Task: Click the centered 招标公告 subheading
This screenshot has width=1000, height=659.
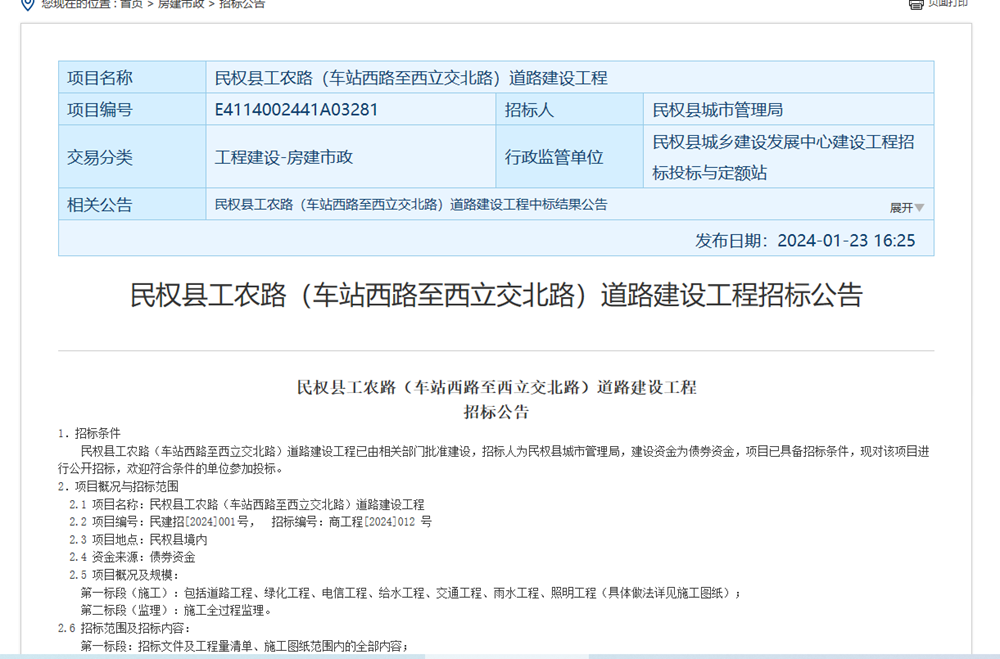Action: (496, 412)
